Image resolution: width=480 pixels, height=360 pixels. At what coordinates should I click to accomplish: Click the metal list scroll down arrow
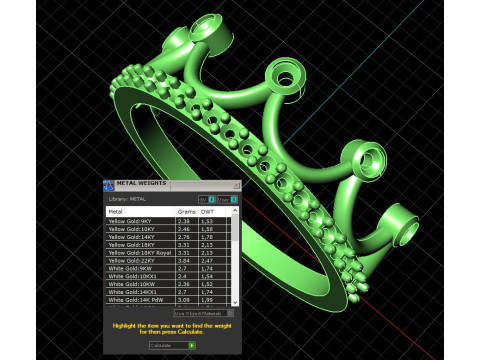point(235,302)
